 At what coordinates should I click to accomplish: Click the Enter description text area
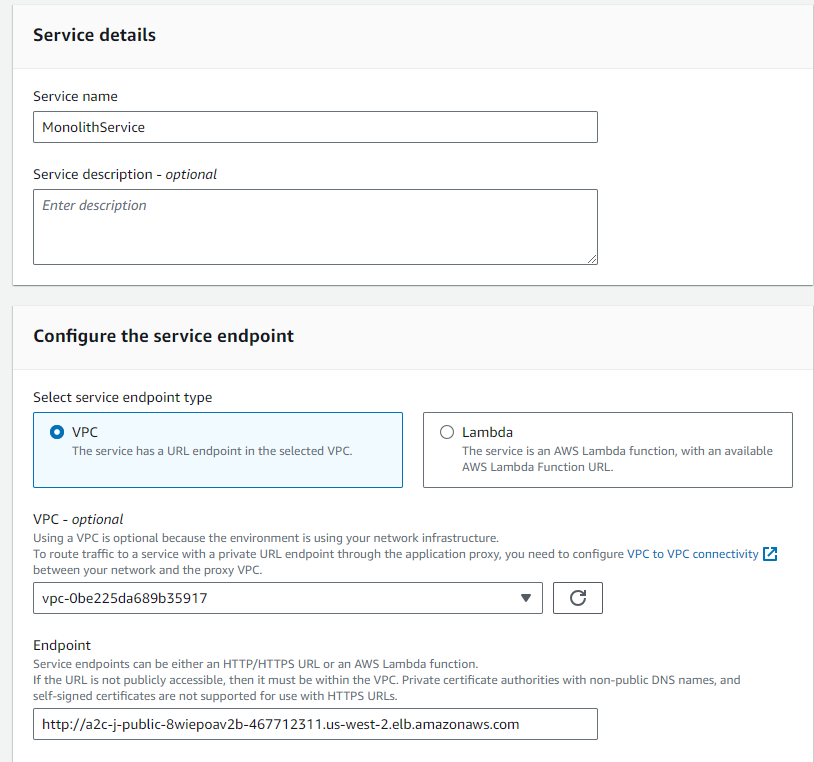coord(315,226)
